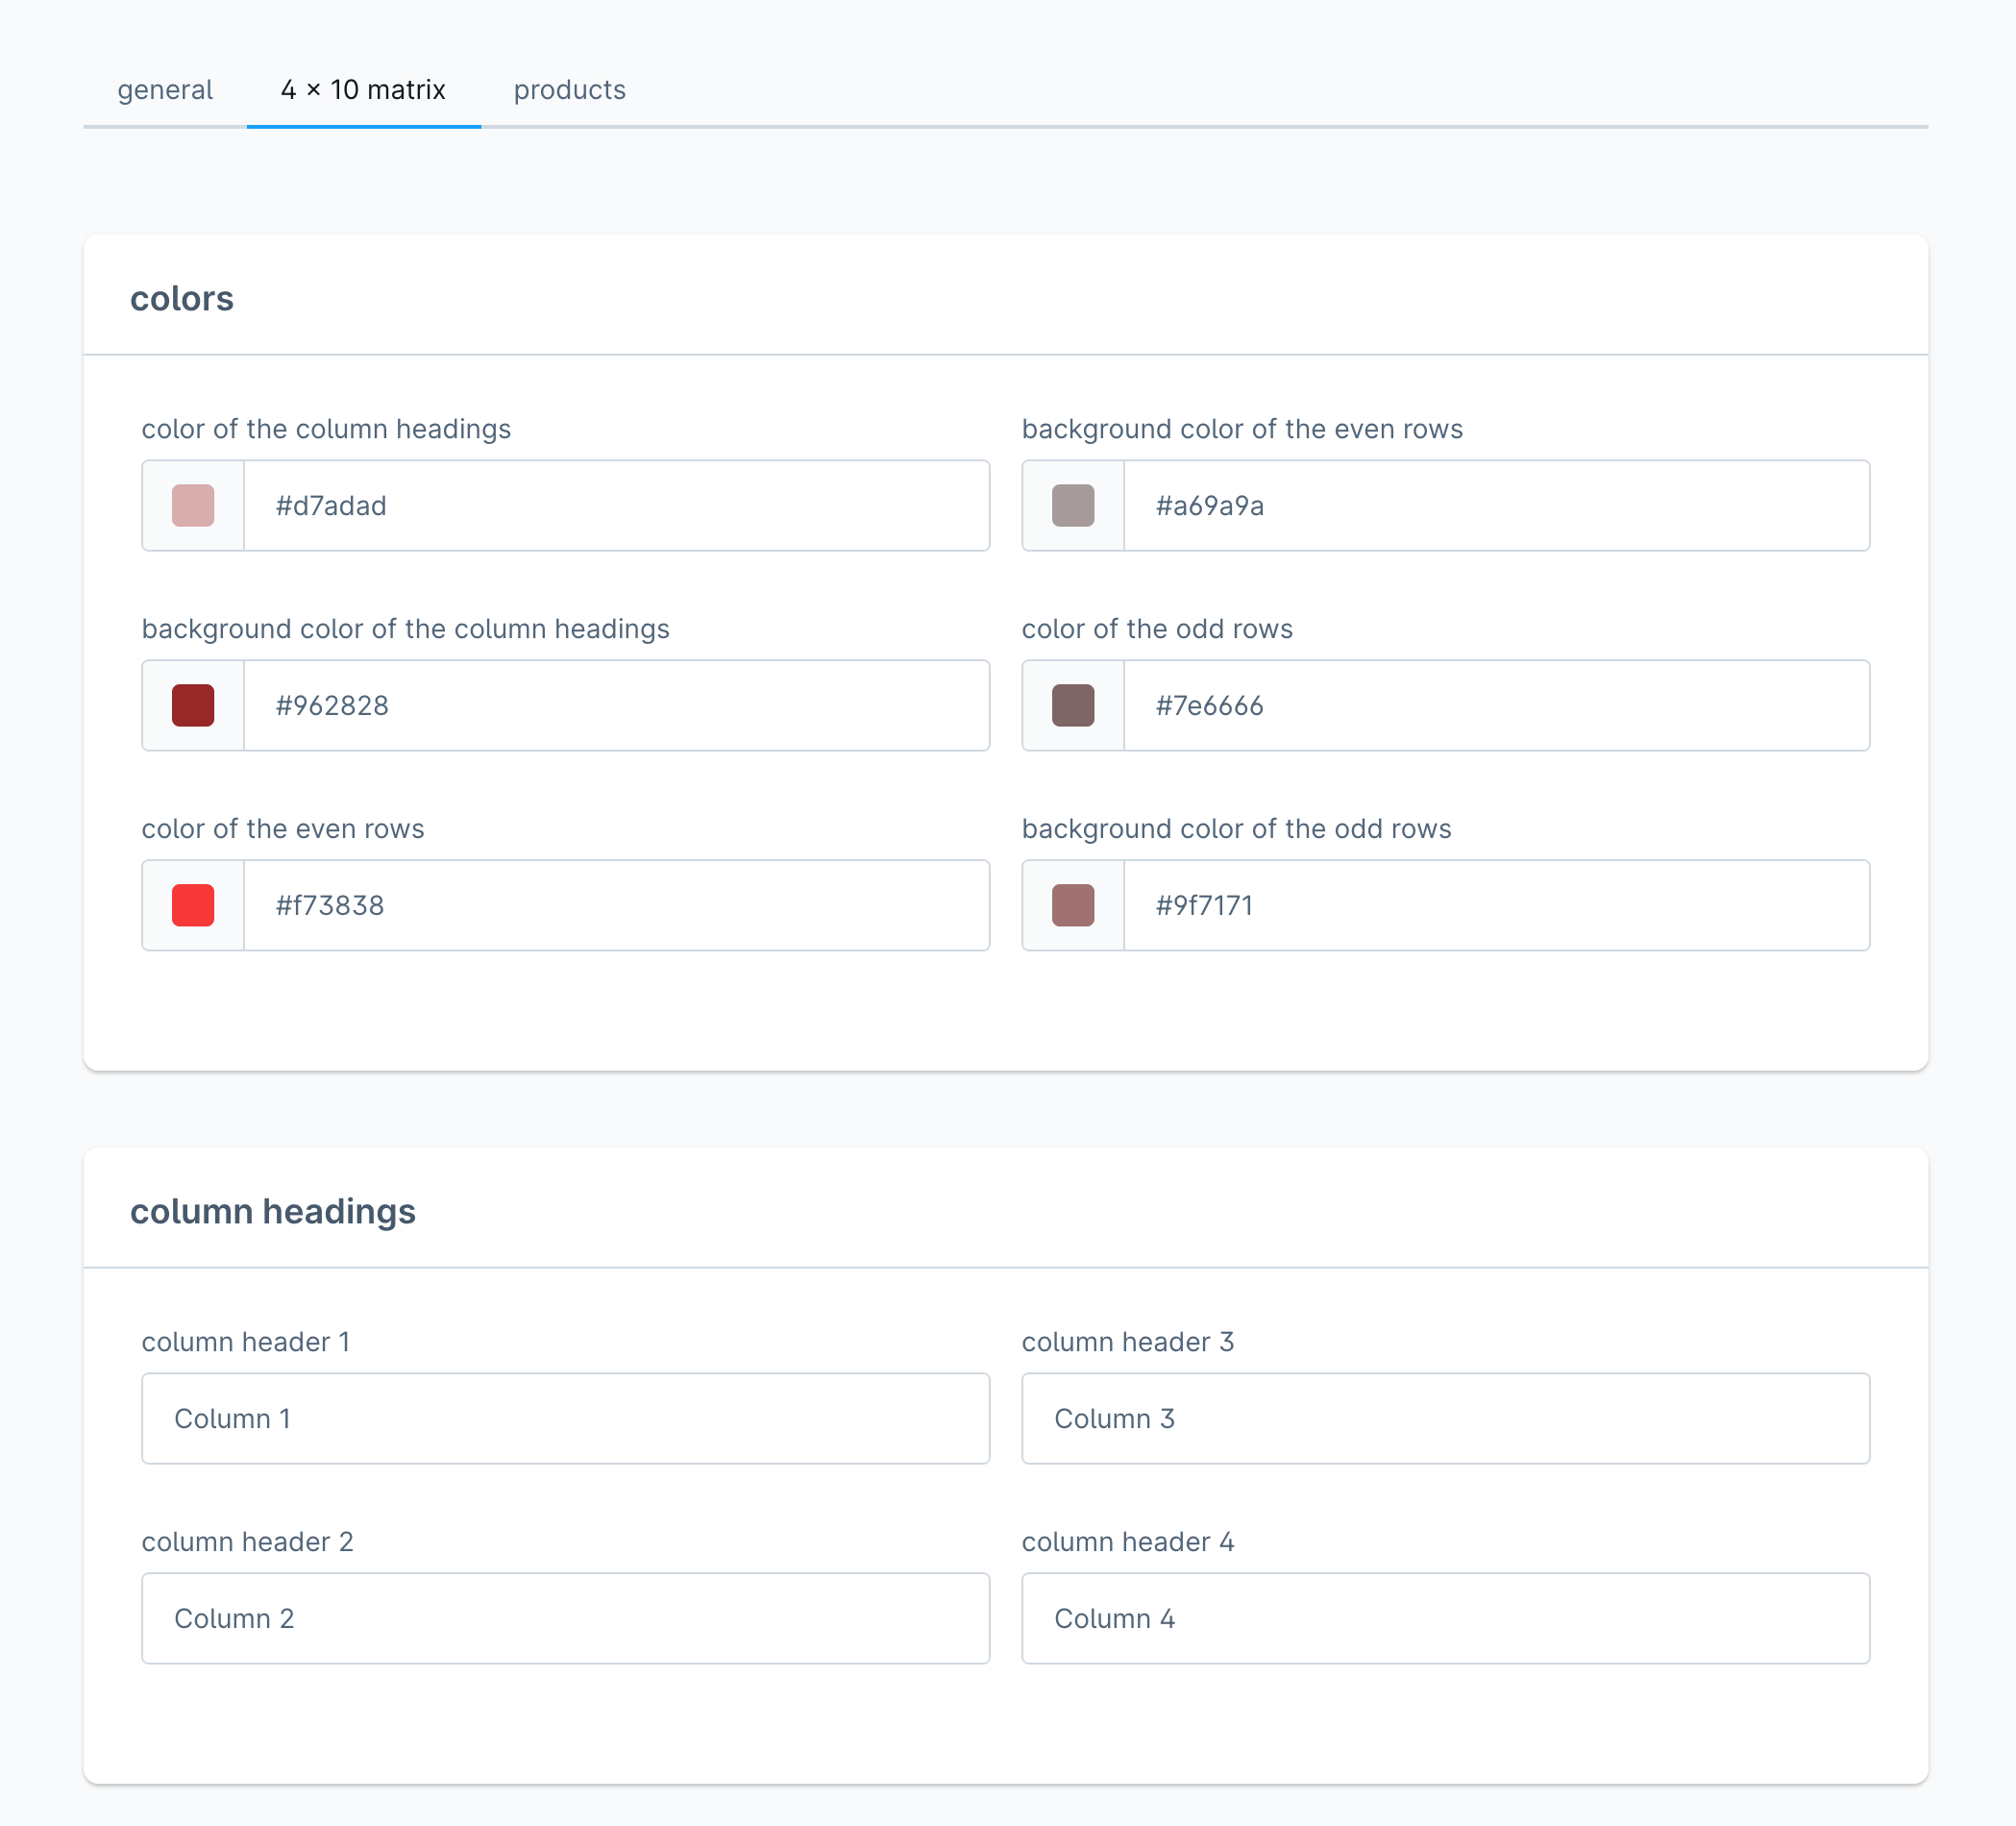This screenshot has width=2016, height=1826.
Task: Click the #7e6666 odd rows color swatch
Action: (x=1073, y=705)
